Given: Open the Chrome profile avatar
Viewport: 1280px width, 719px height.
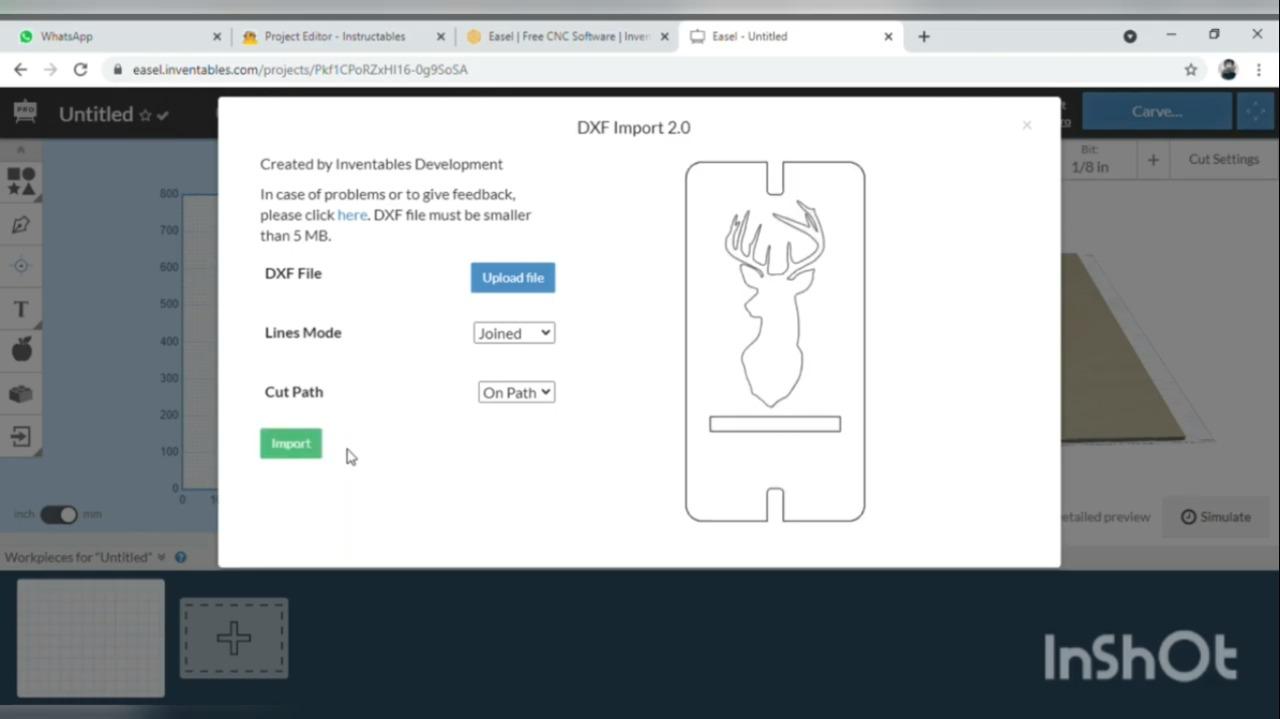Looking at the screenshot, I should (1228, 70).
